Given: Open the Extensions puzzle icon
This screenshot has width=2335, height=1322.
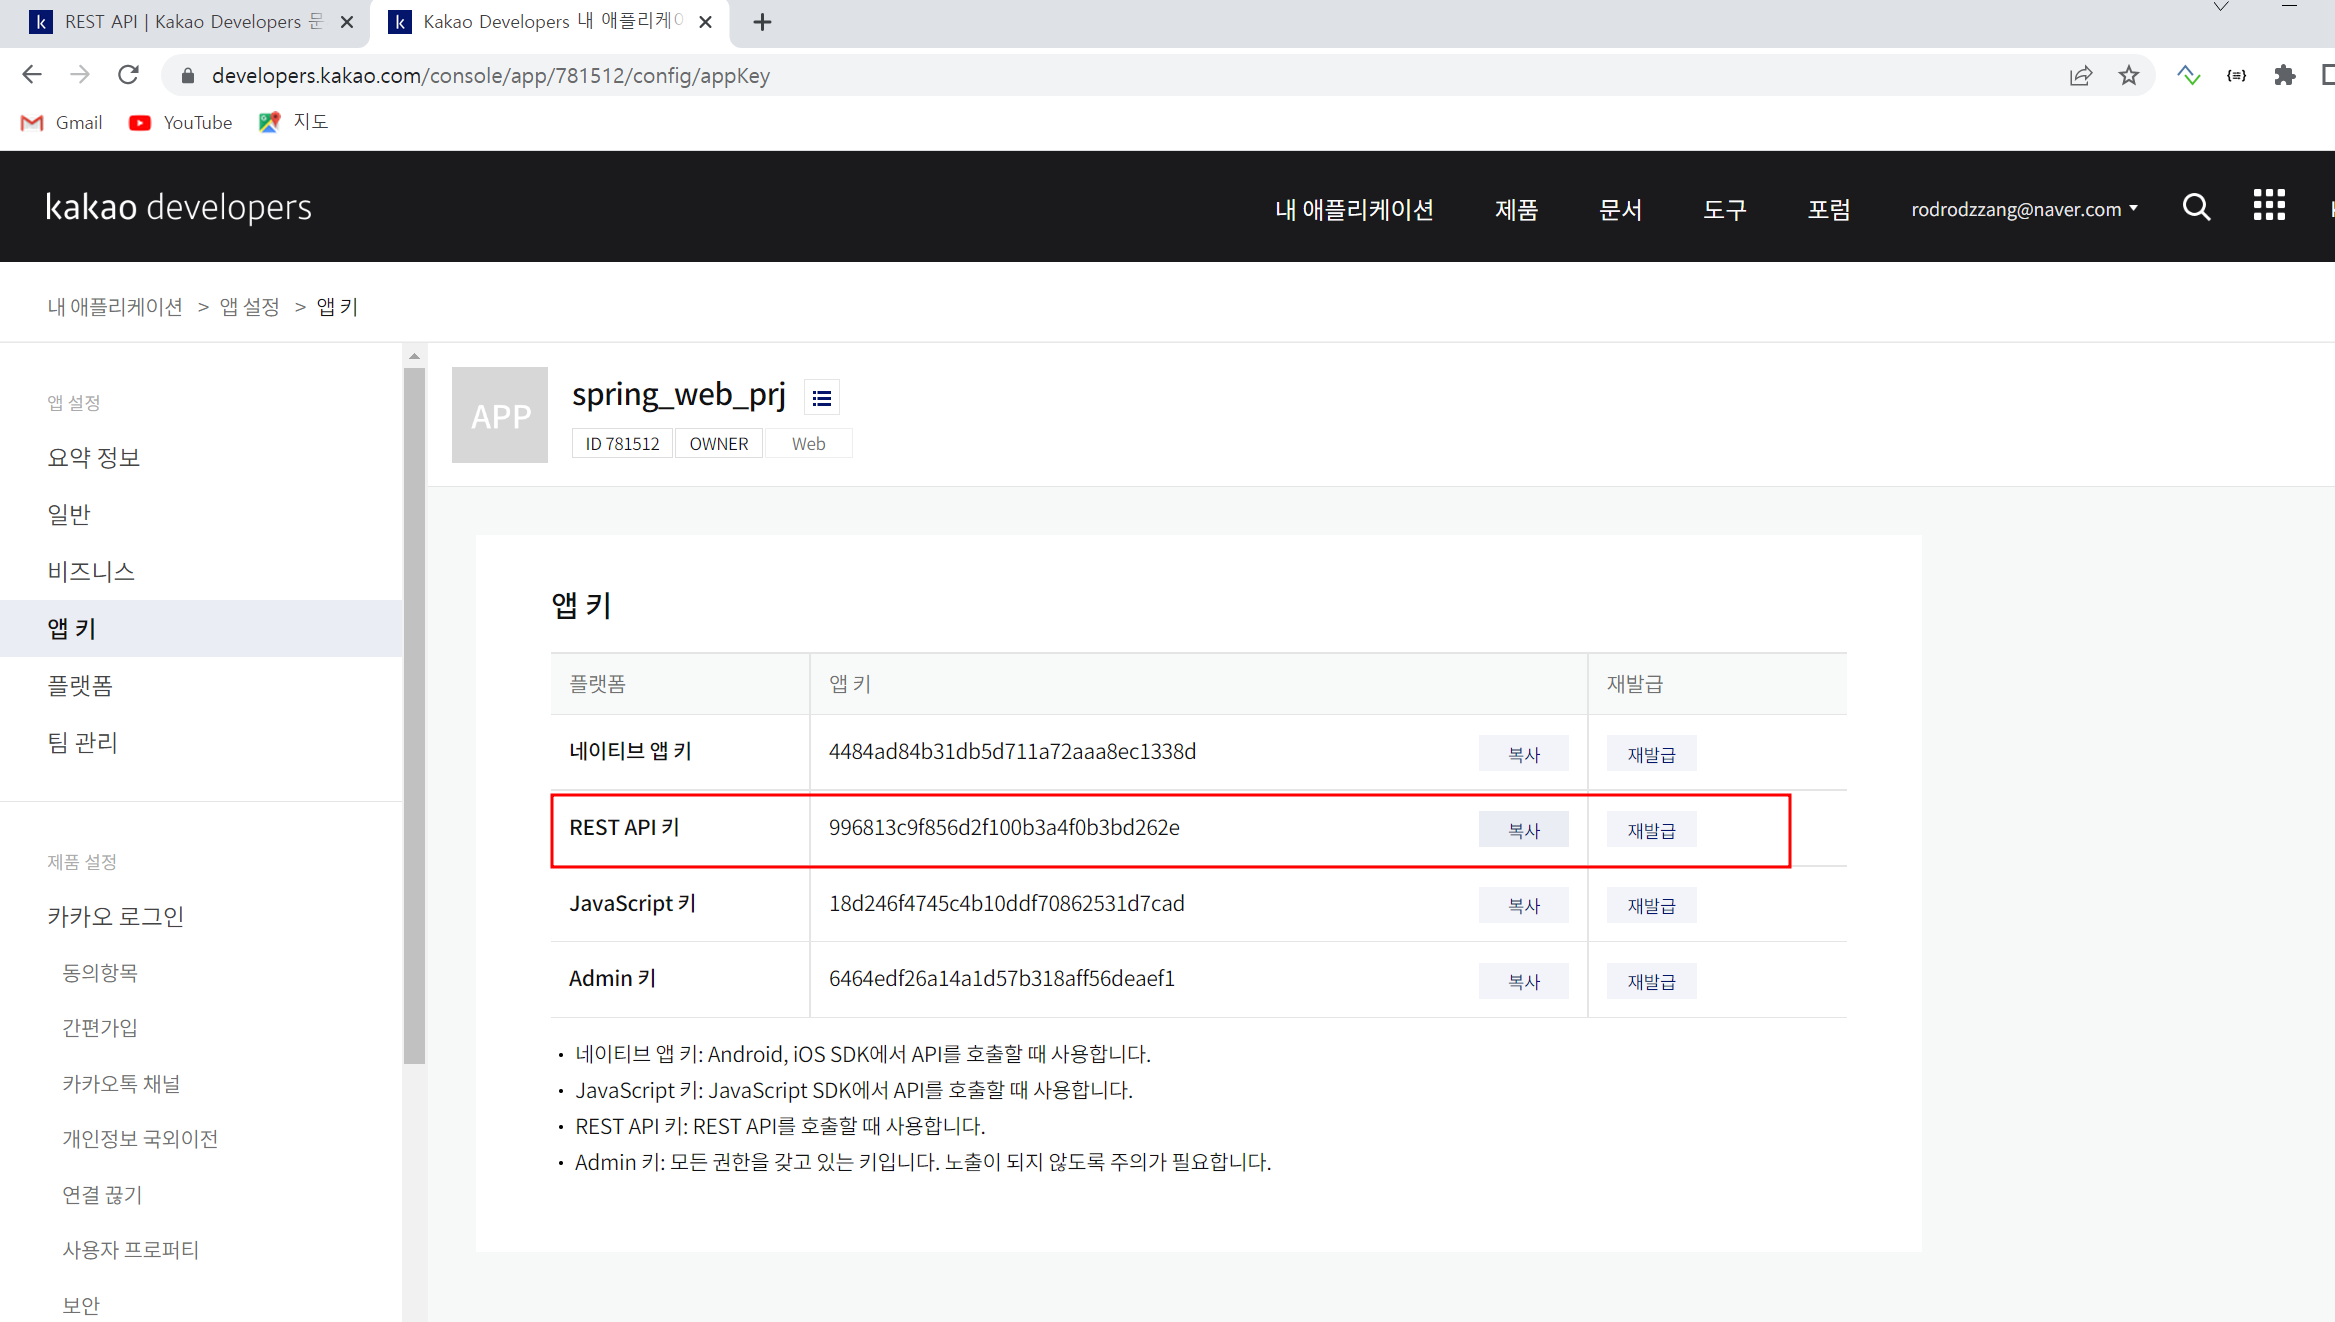Looking at the screenshot, I should pos(2284,76).
